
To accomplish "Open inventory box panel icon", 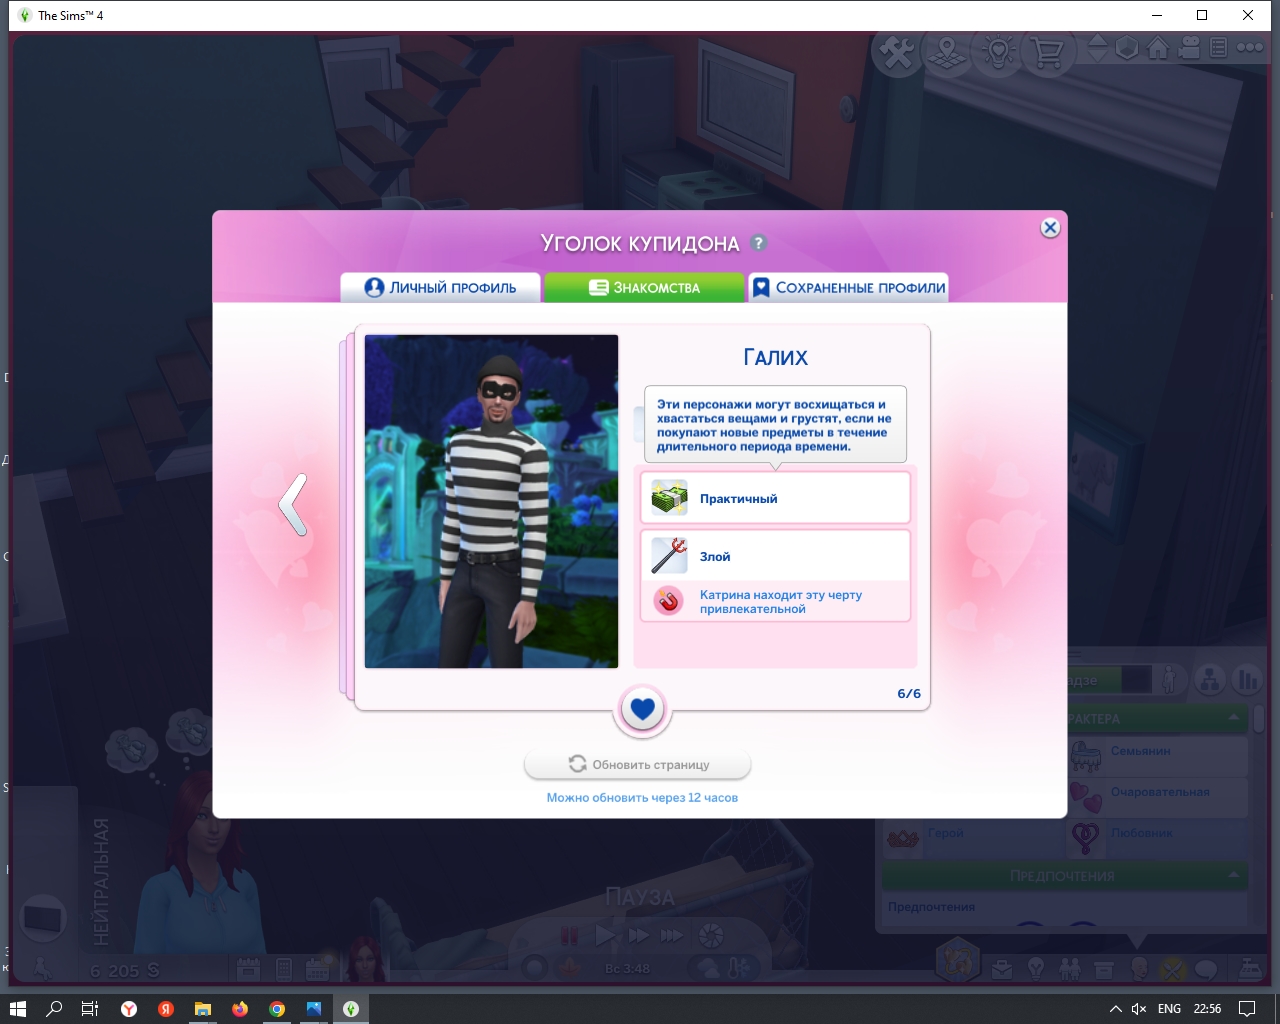I will click(x=1104, y=969).
